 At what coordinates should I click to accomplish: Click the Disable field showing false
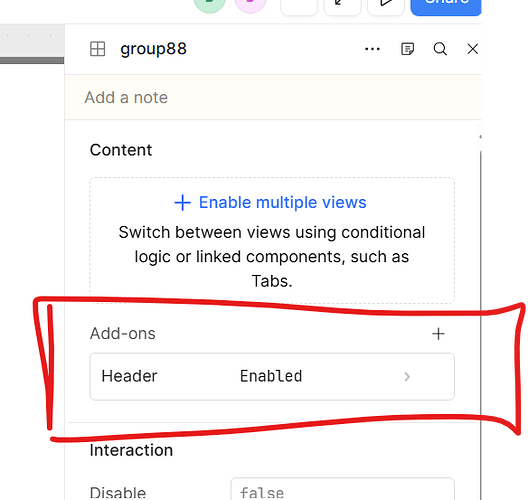click(342, 490)
